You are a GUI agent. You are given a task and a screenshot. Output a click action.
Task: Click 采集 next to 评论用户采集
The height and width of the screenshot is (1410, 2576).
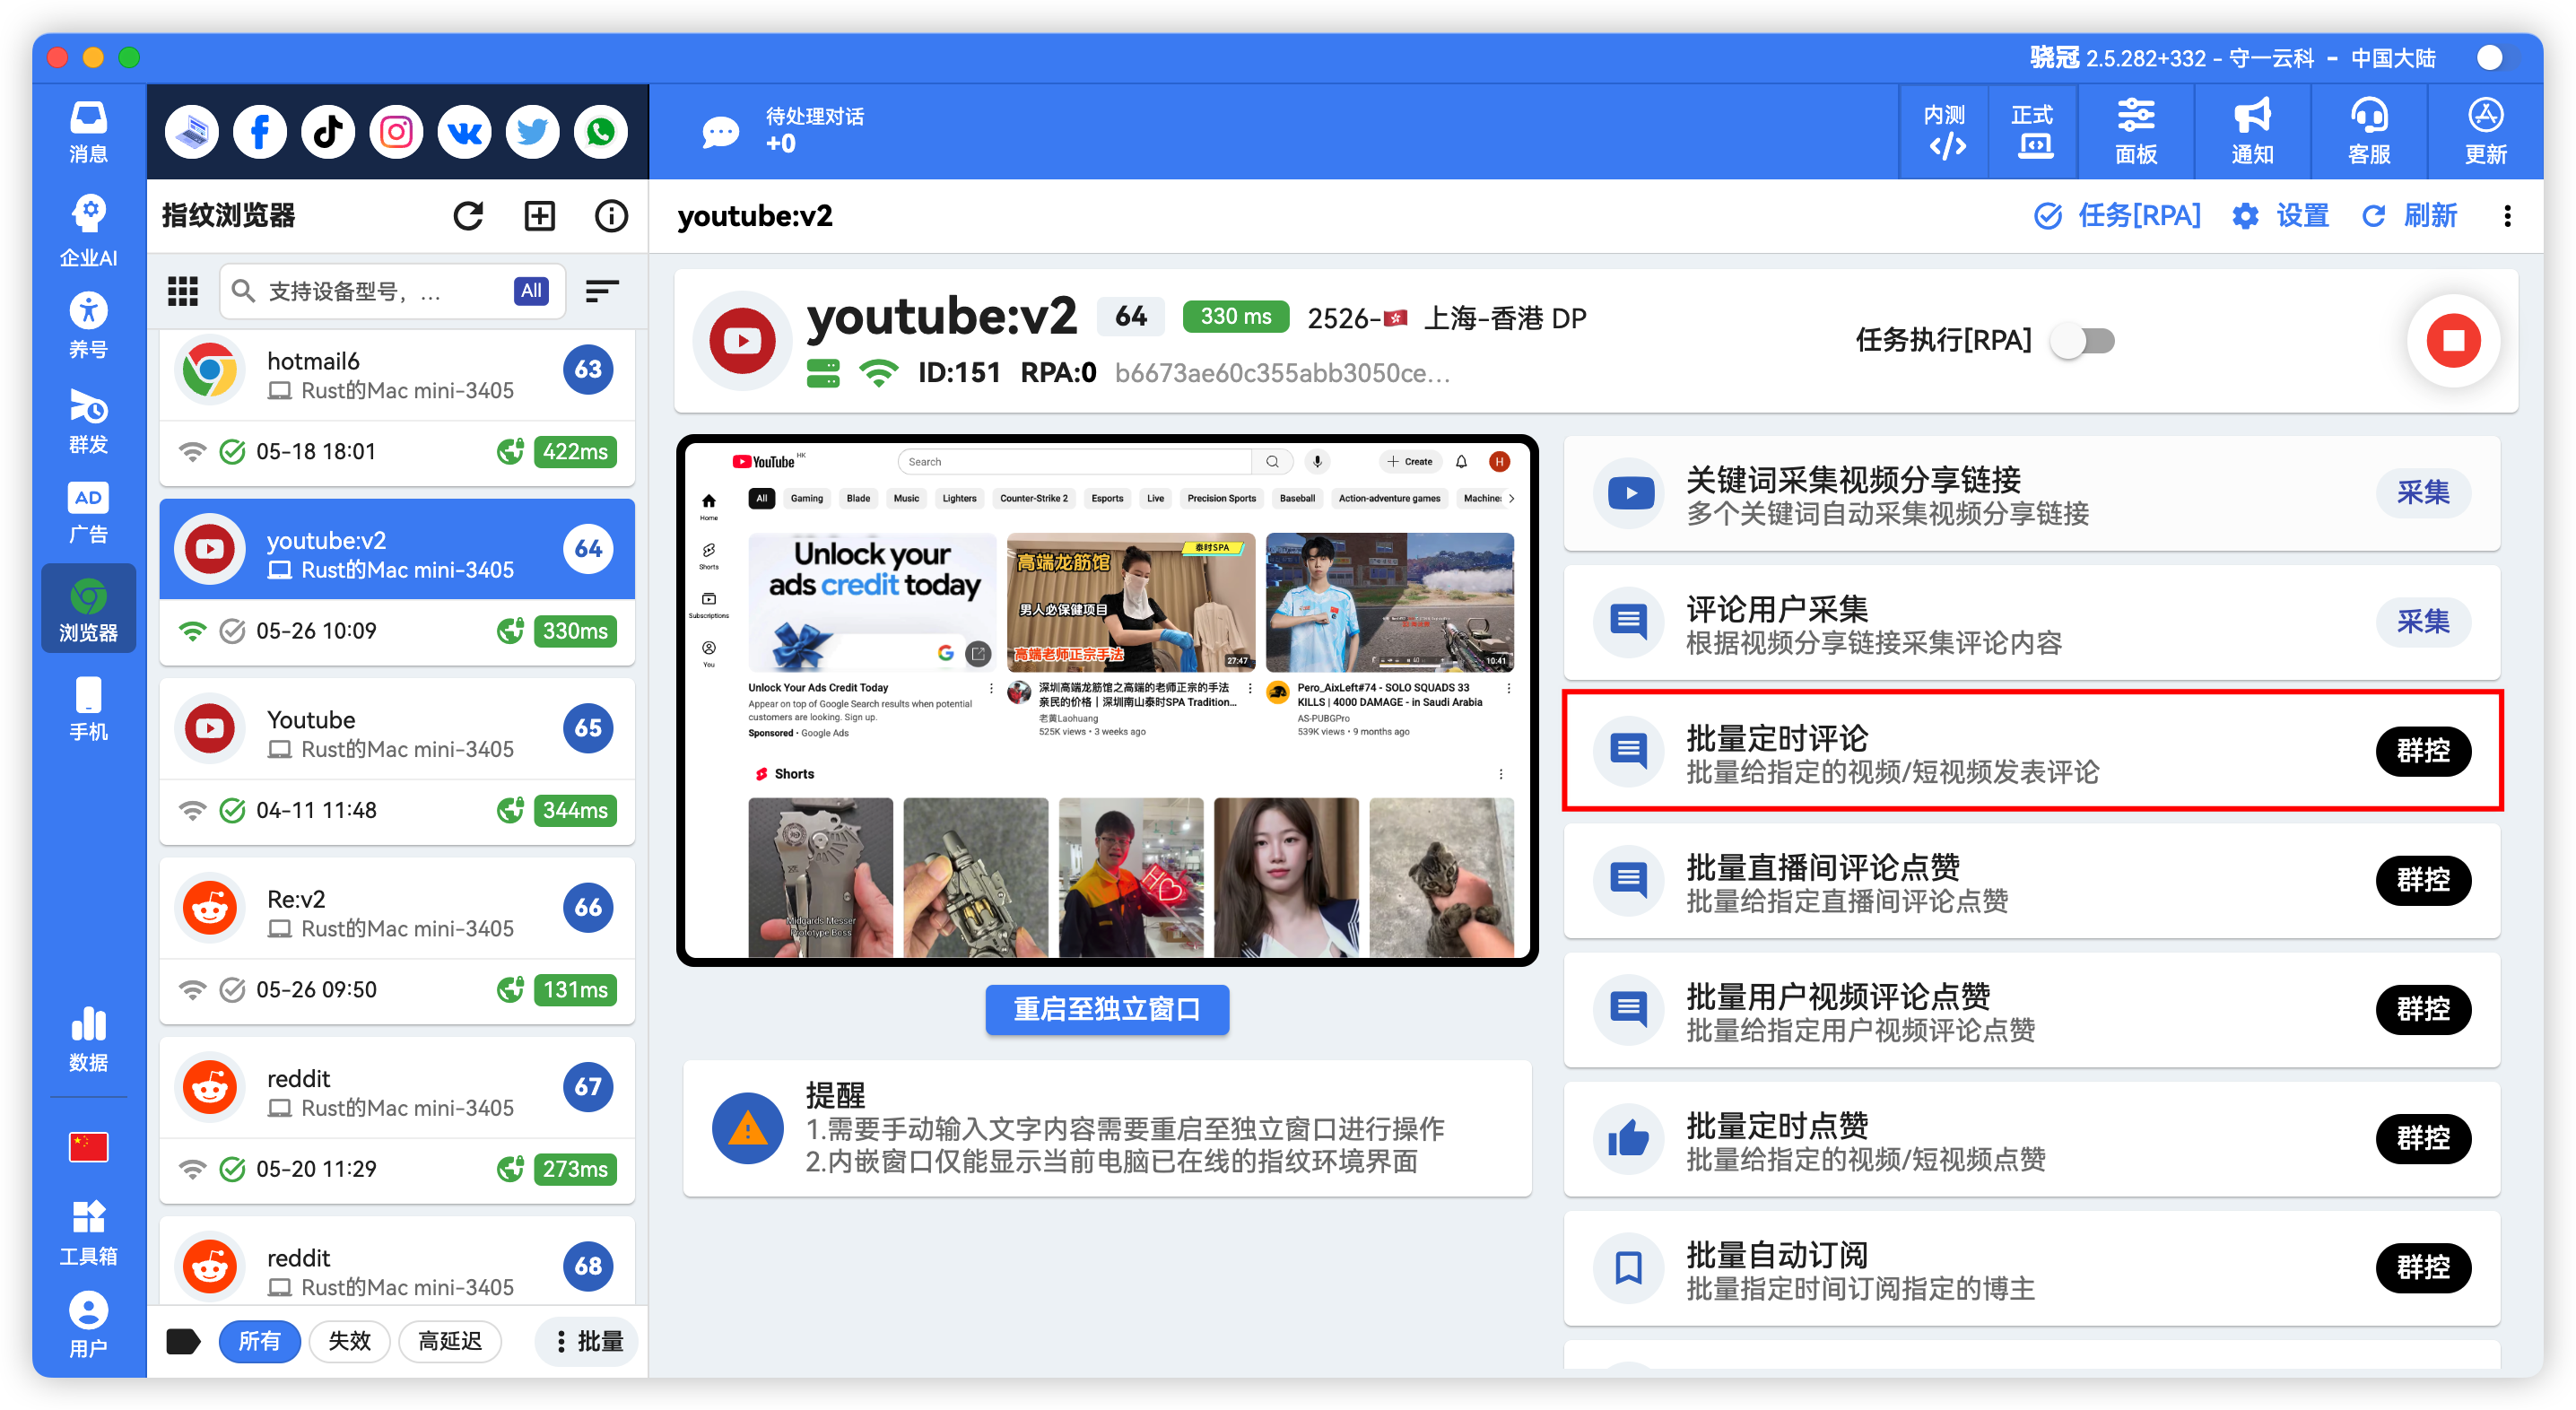coord(2423,621)
